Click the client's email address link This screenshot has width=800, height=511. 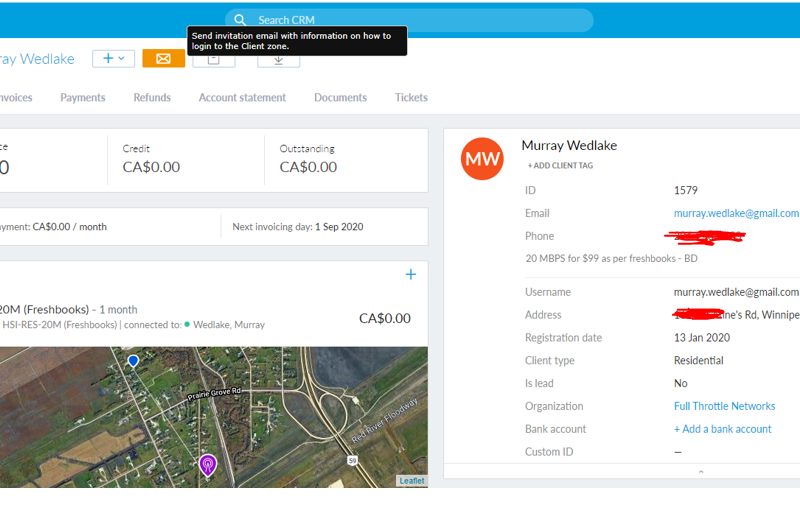736,213
